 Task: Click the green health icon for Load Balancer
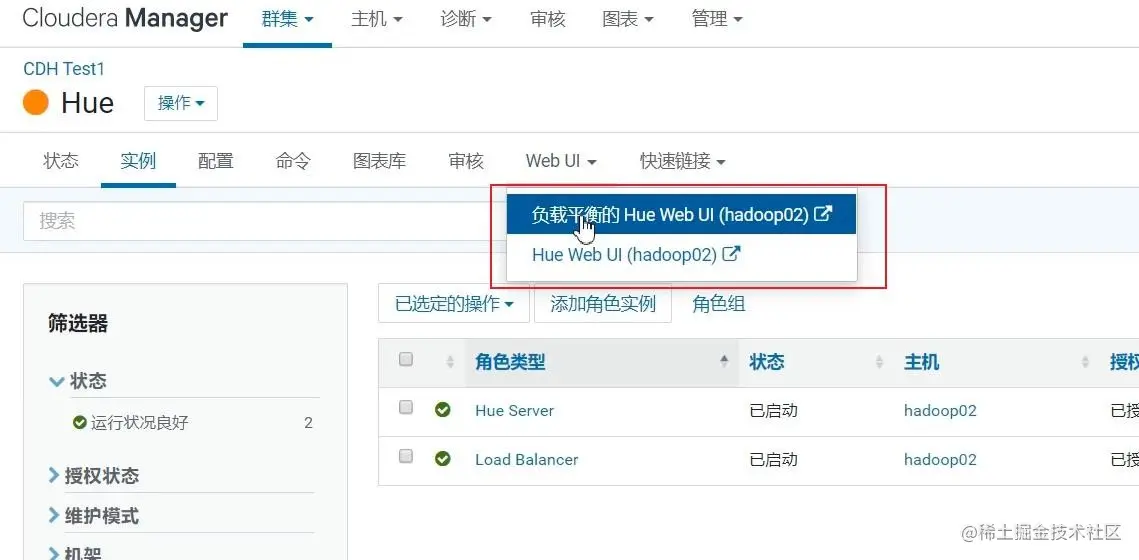[x=442, y=459]
